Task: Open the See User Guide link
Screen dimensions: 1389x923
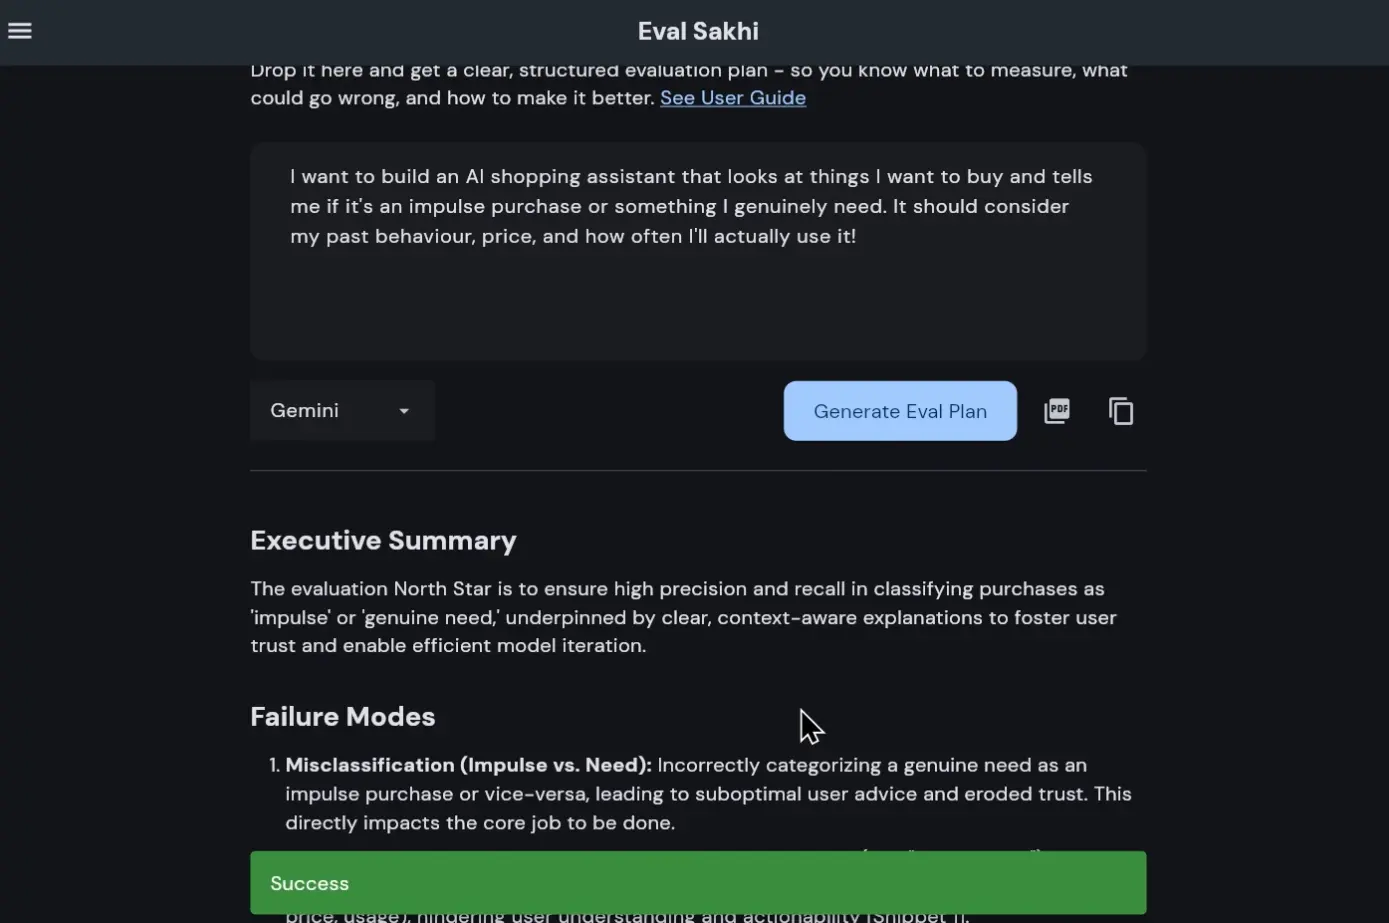Action: [x=732, y=97]
